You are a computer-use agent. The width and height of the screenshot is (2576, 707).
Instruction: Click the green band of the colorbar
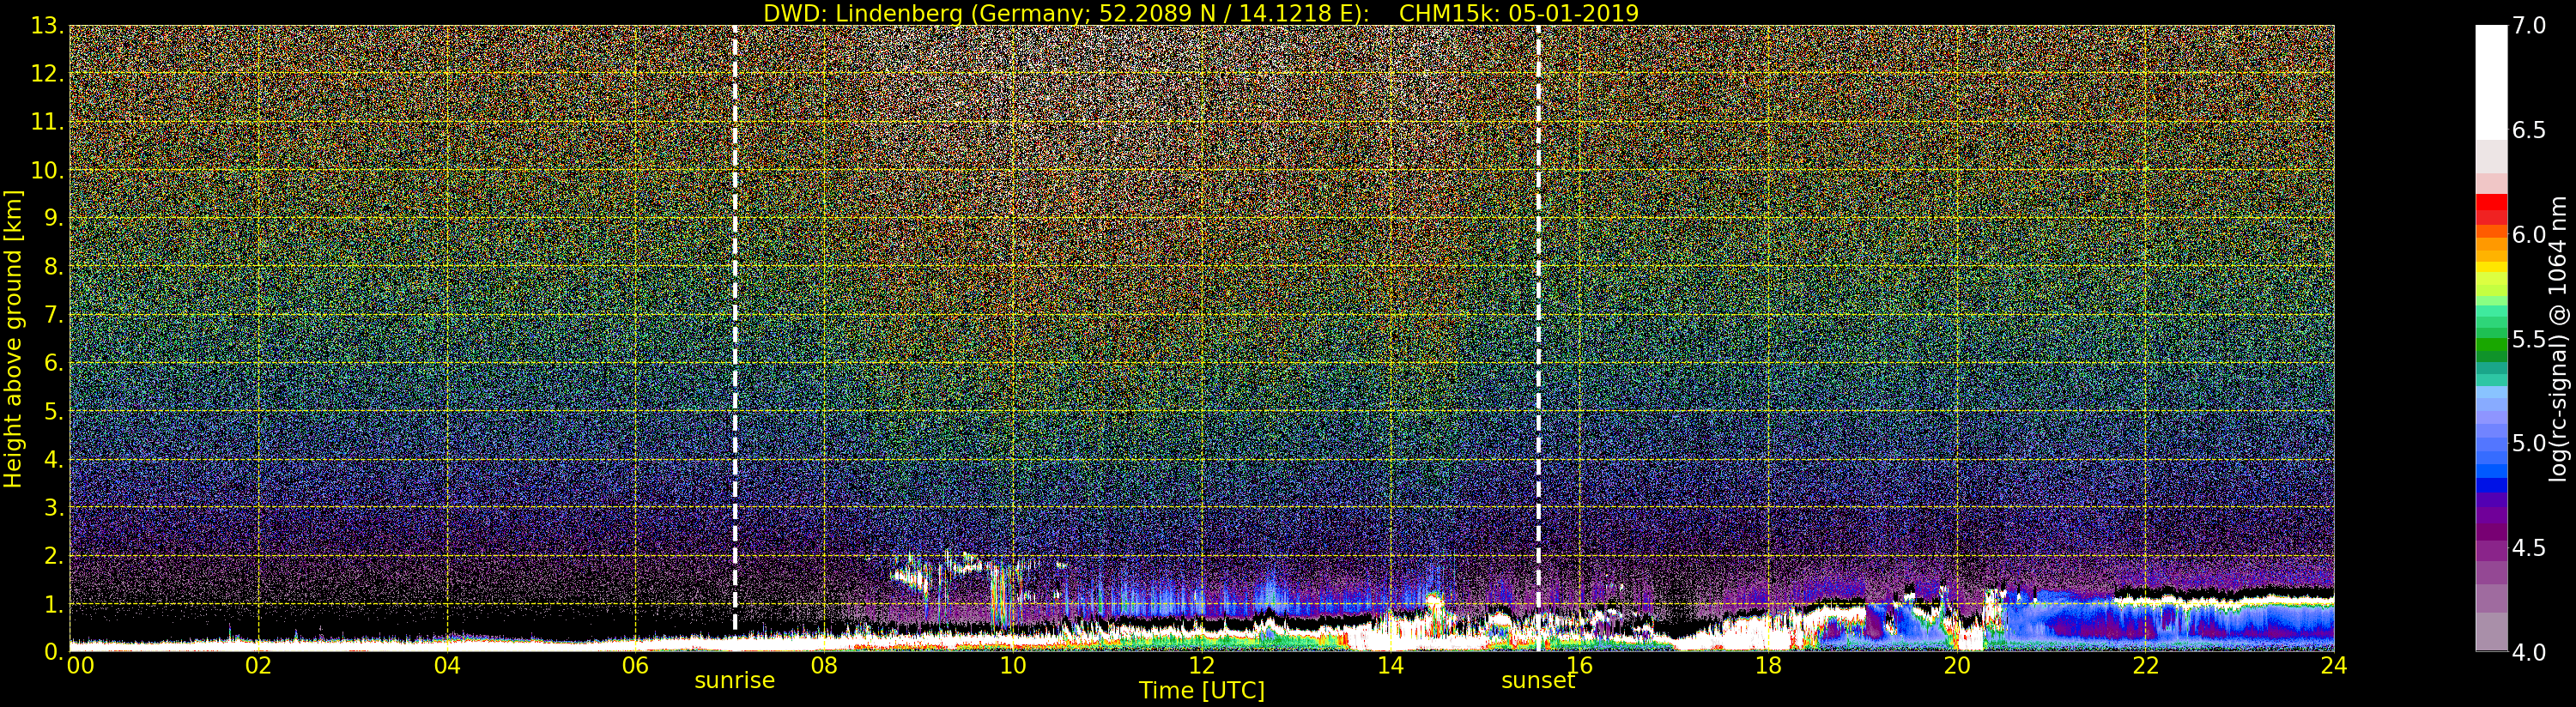(2491, 345)
